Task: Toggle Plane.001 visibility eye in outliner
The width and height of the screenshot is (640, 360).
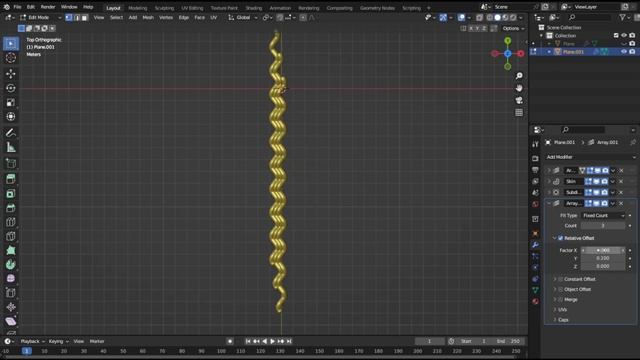Action: click(x=624, y=52)
